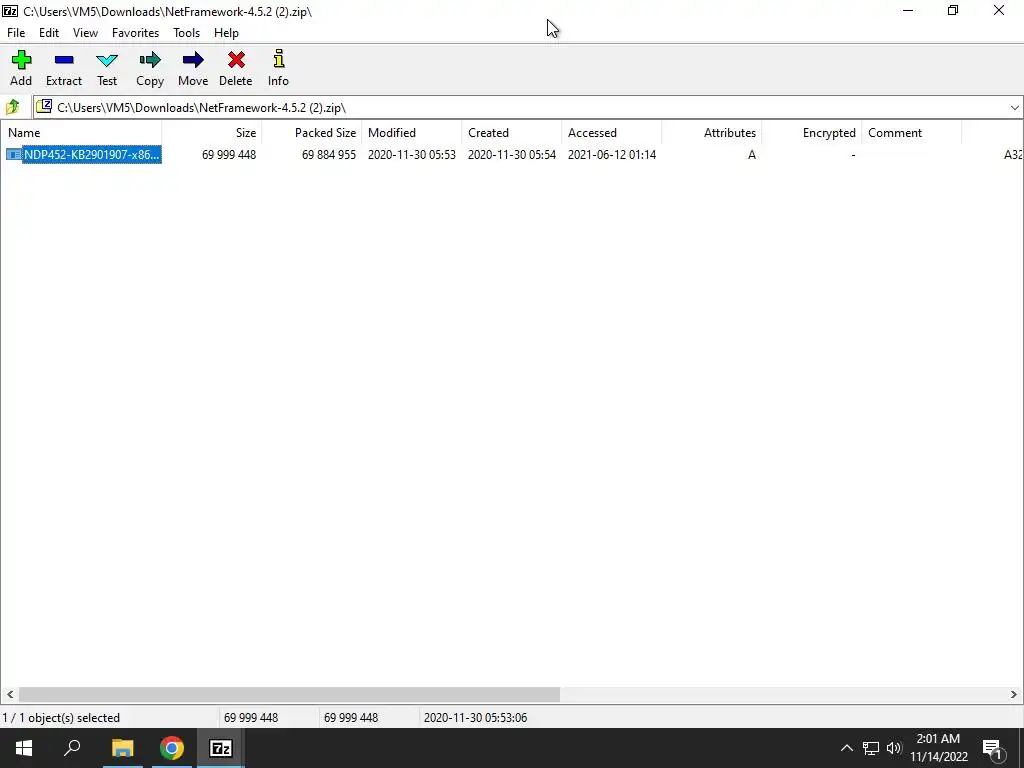The height and width of the screenshot is (768, 1024).
Task: Open the volume tray icon
Action: point(894,748)
